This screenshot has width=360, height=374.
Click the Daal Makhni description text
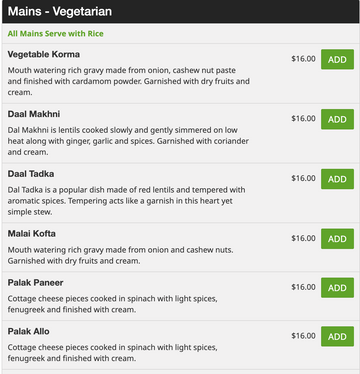[x=128, y=141]
